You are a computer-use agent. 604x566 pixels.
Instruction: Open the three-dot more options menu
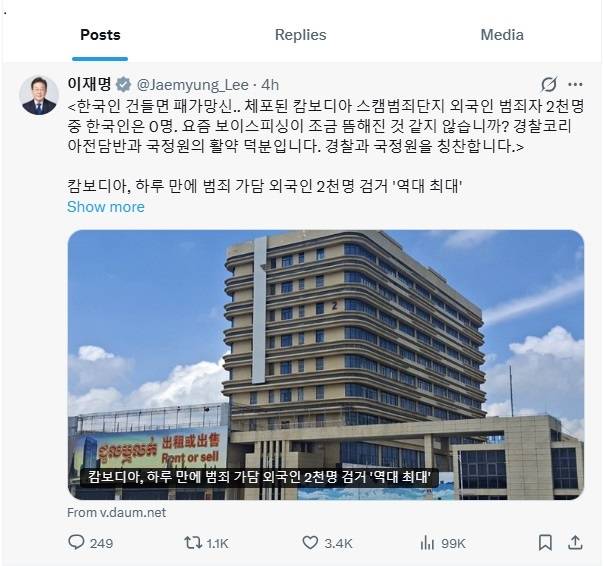pos(575,84)
